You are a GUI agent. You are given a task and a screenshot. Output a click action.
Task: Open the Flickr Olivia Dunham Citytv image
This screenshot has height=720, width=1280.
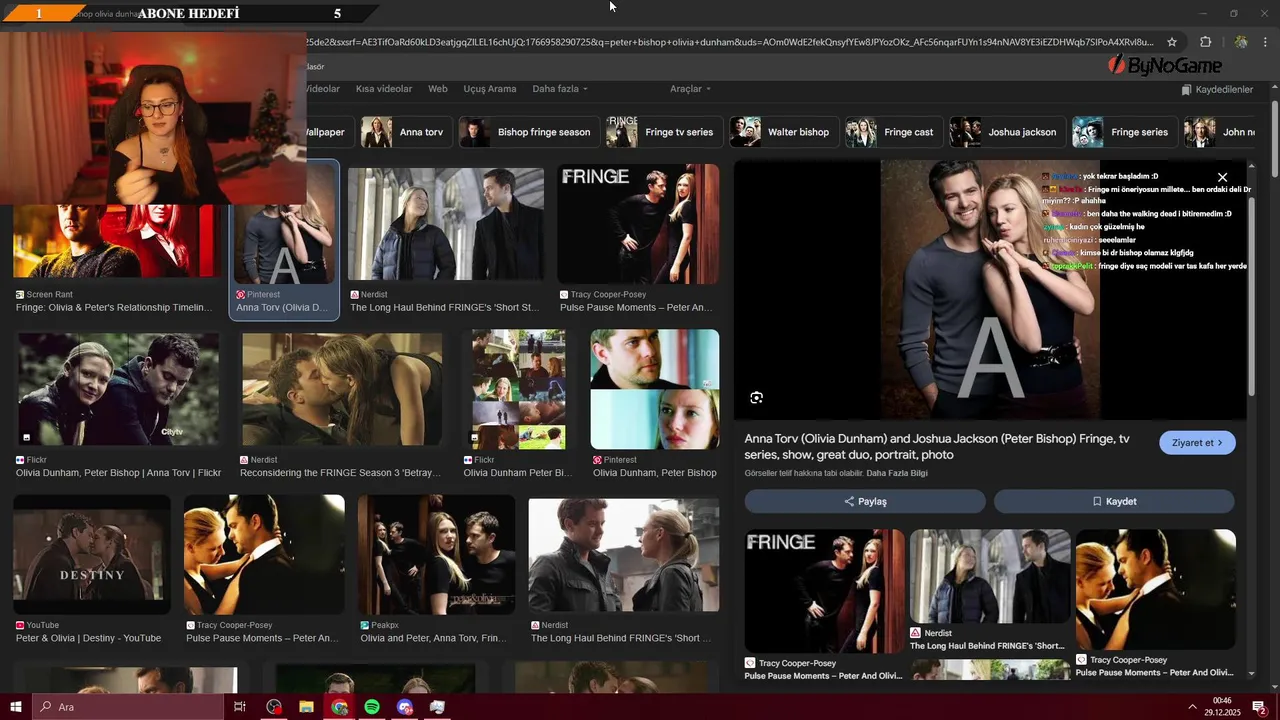pyautogui.click(x=118, y=389)
